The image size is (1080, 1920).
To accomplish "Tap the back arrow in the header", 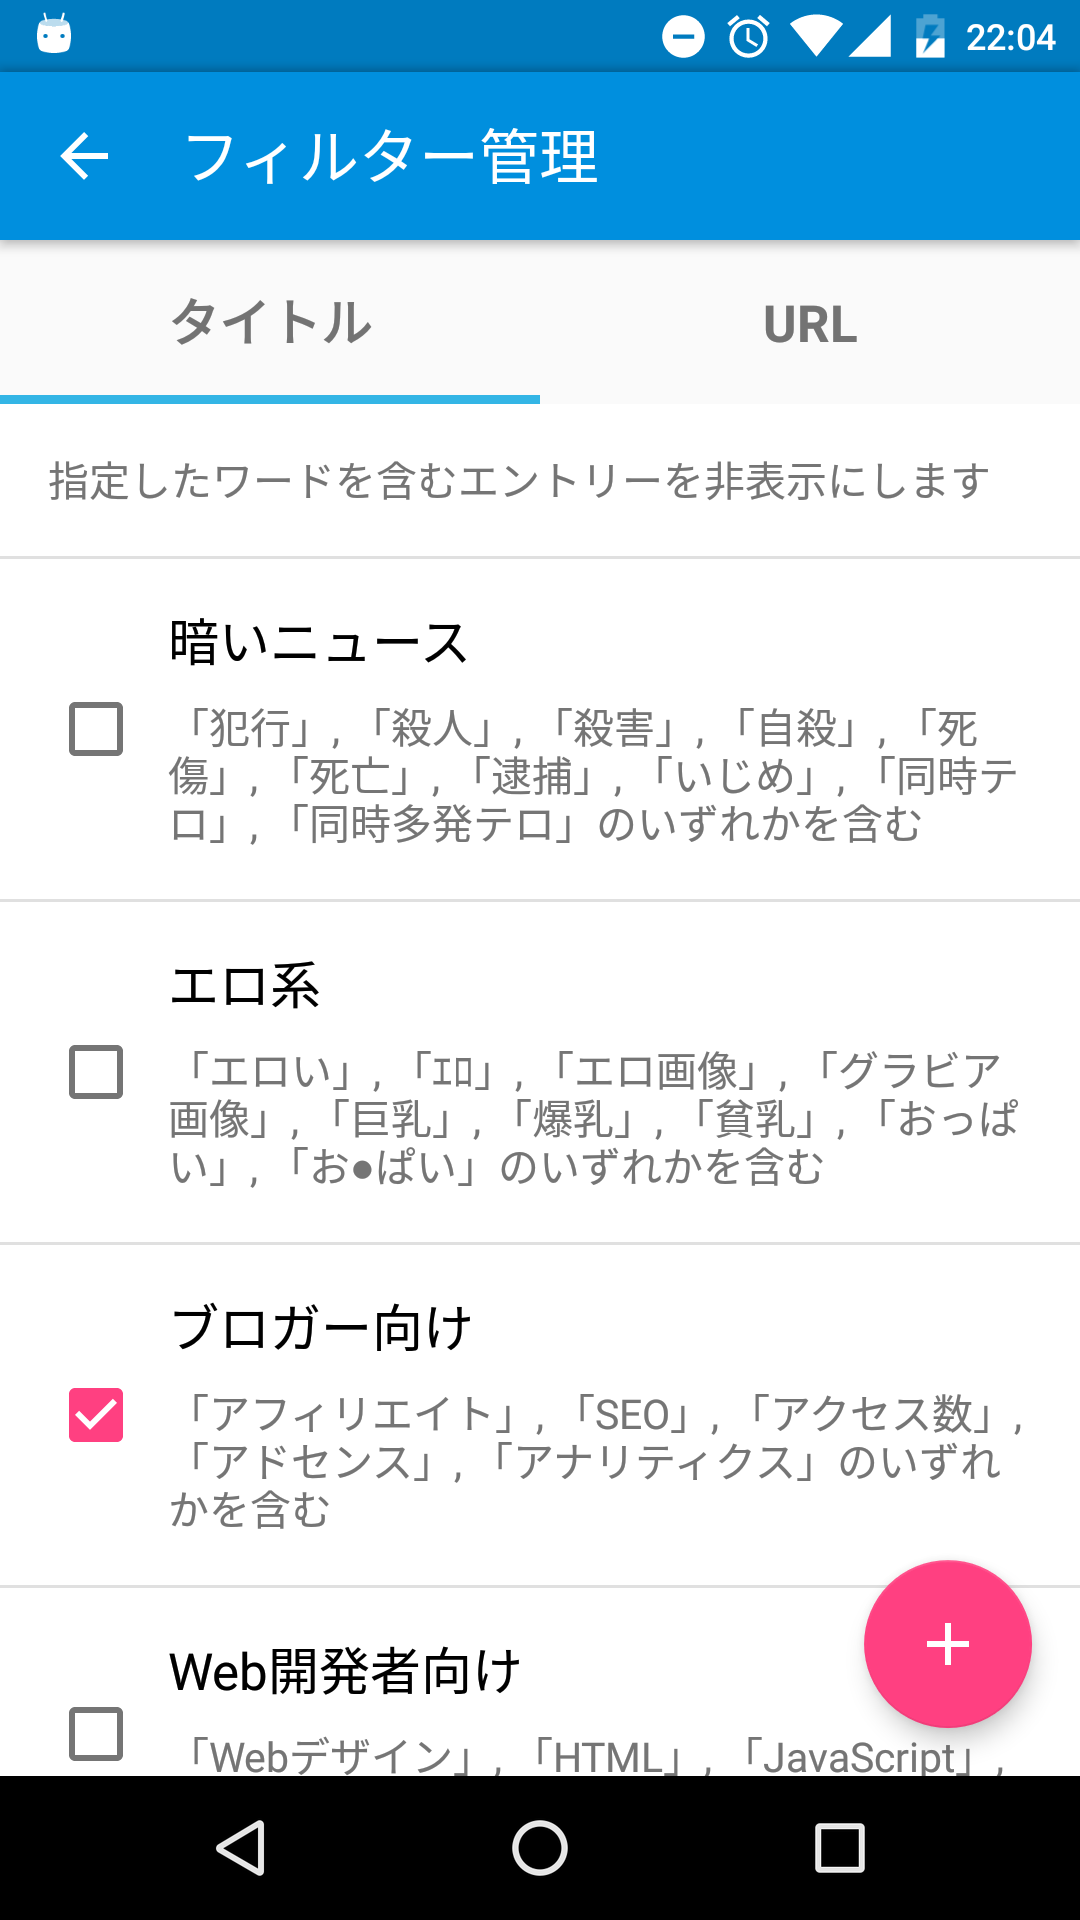I will coord(84,157).
